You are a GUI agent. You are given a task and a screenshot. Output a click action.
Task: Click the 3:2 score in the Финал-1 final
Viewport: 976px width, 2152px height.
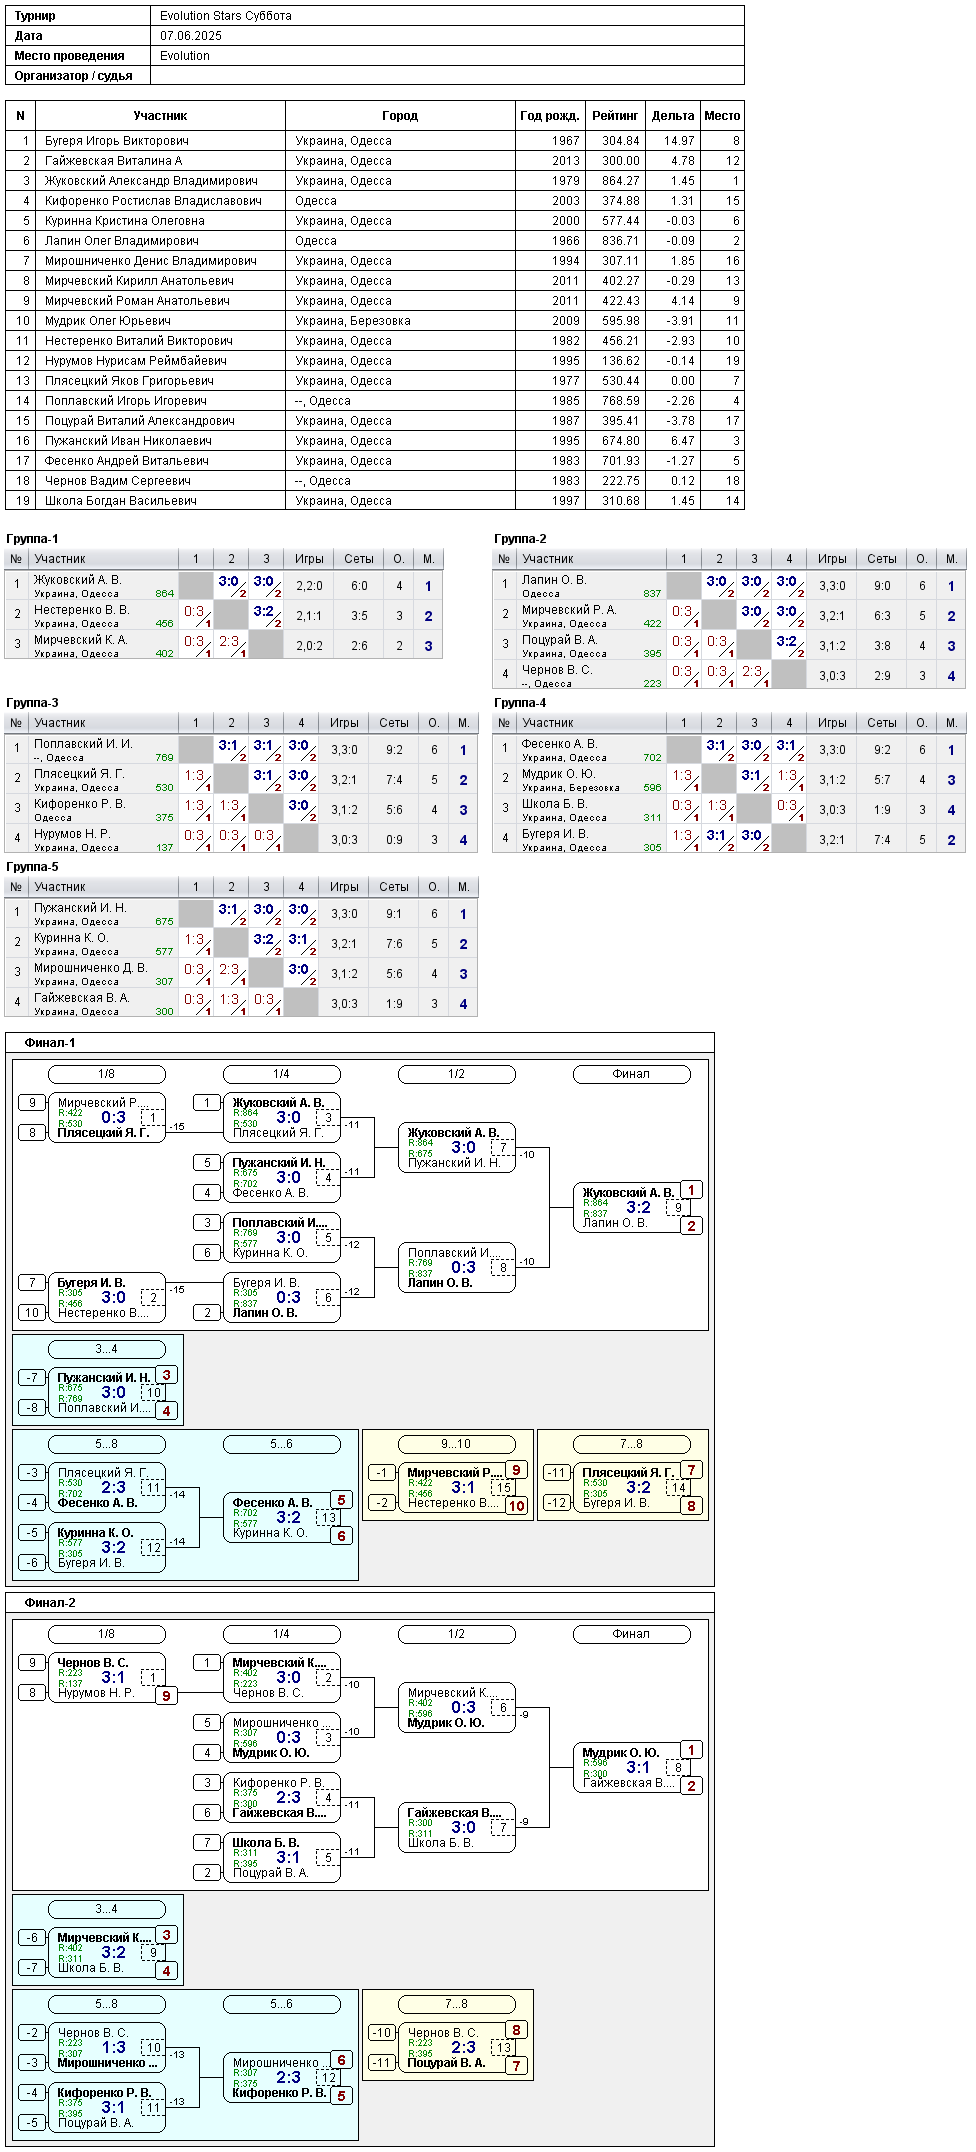click(639, 1208)
